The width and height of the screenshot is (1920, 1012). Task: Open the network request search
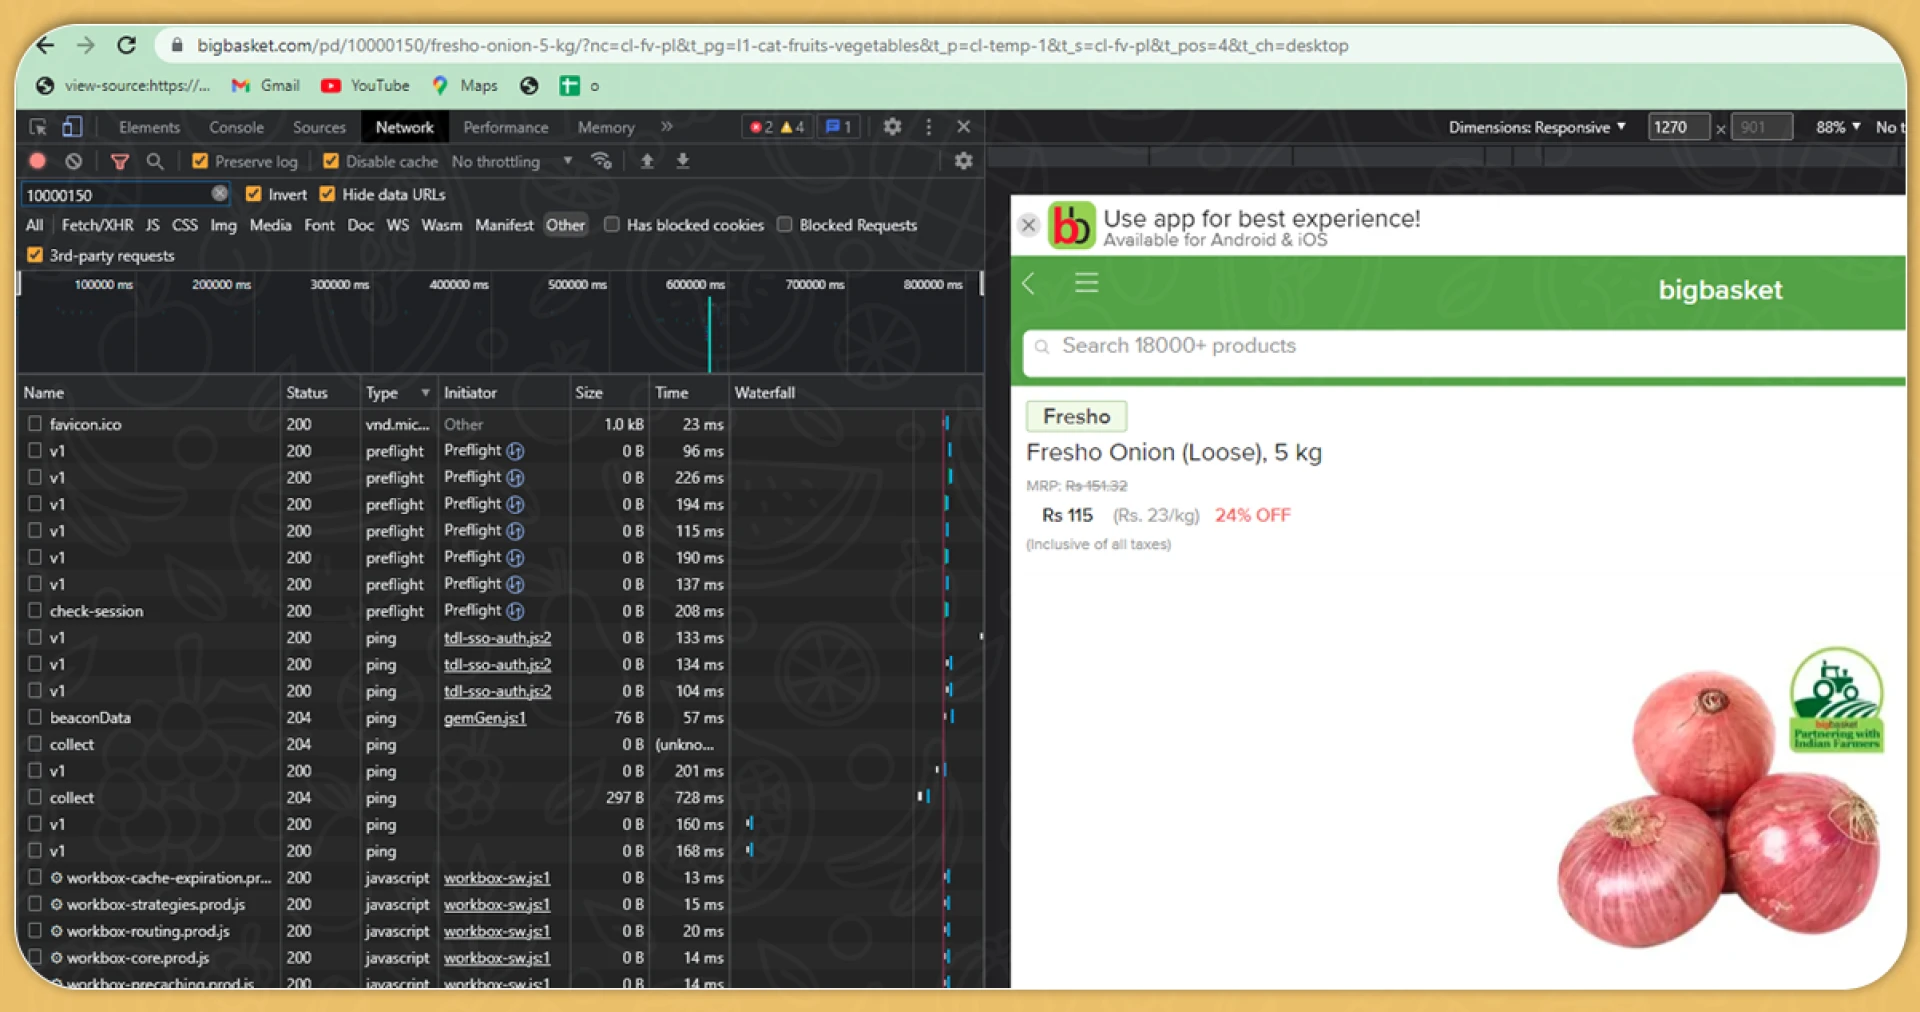pyautogui.click(x=155, y=160)
